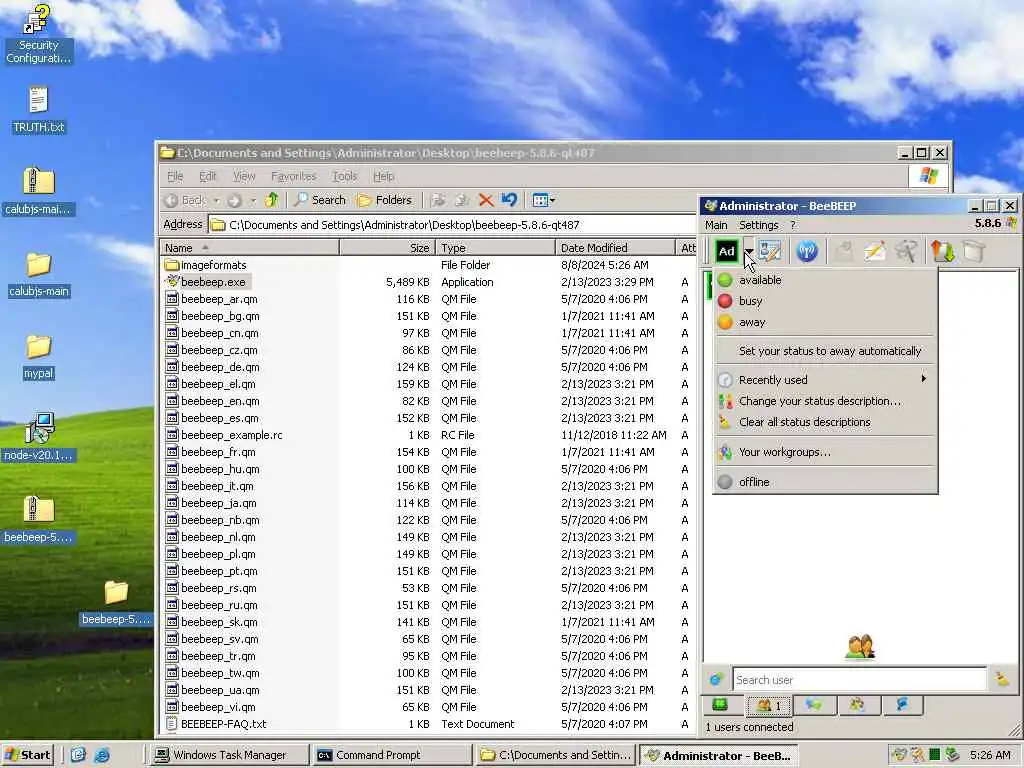
Task: Sort by the Type column header
Action: 495,248
